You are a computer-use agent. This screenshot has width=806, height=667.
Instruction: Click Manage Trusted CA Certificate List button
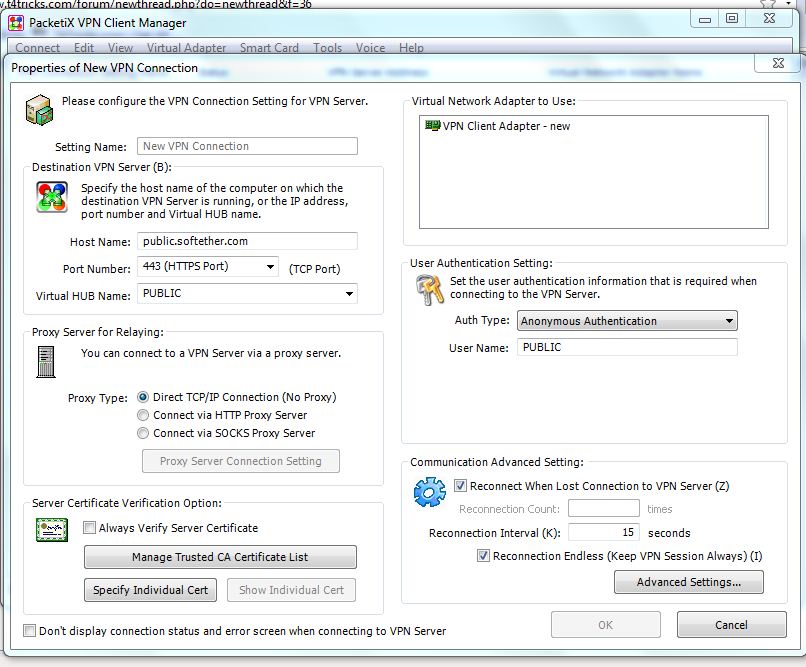220,557
